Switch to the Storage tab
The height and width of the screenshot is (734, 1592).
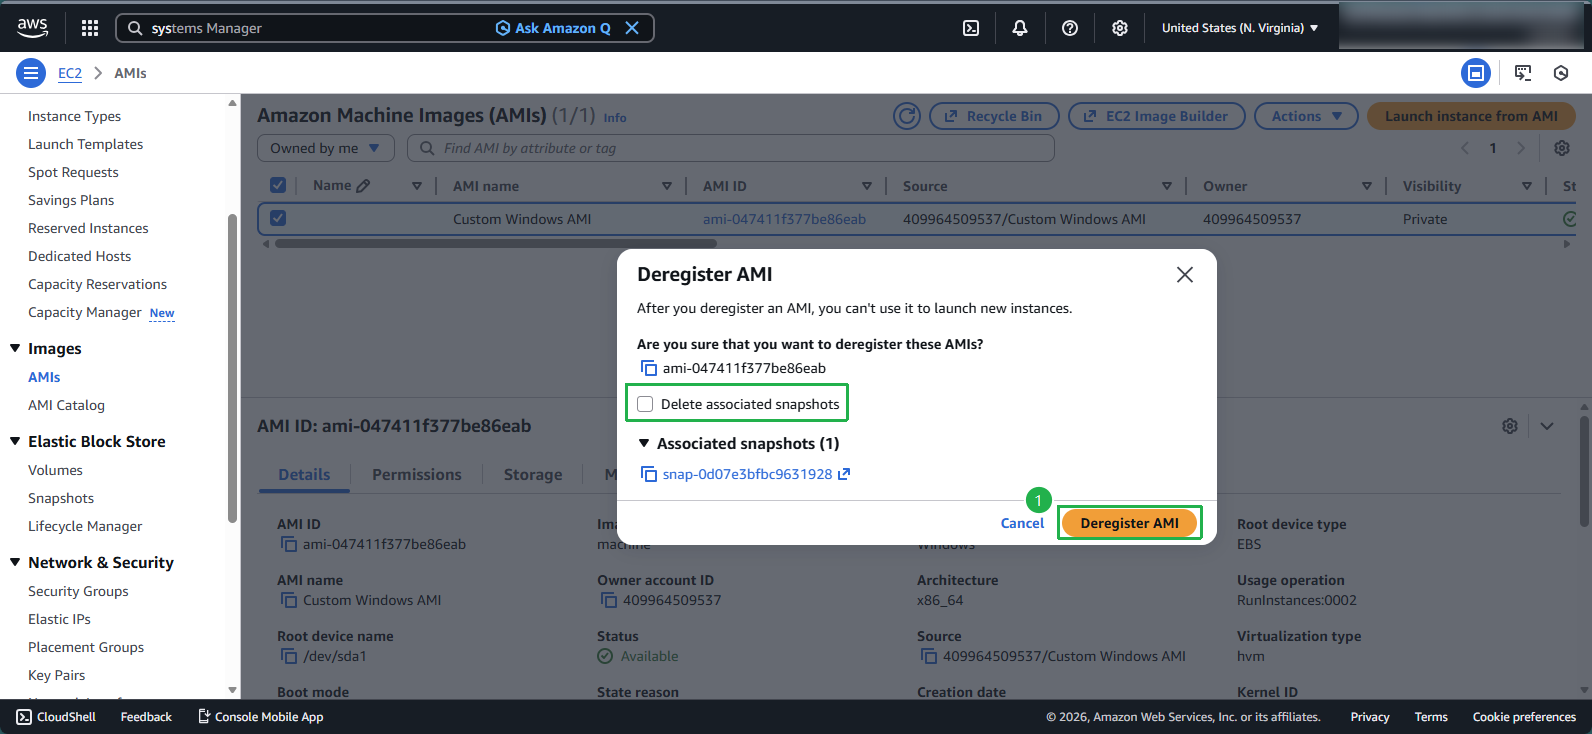click(x=533, y=475)
